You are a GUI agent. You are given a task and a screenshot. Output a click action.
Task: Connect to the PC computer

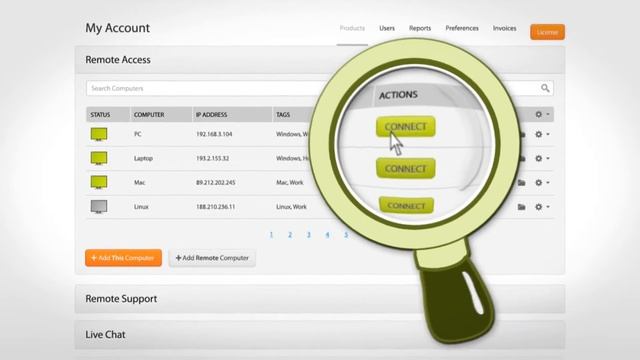[405, 127]
